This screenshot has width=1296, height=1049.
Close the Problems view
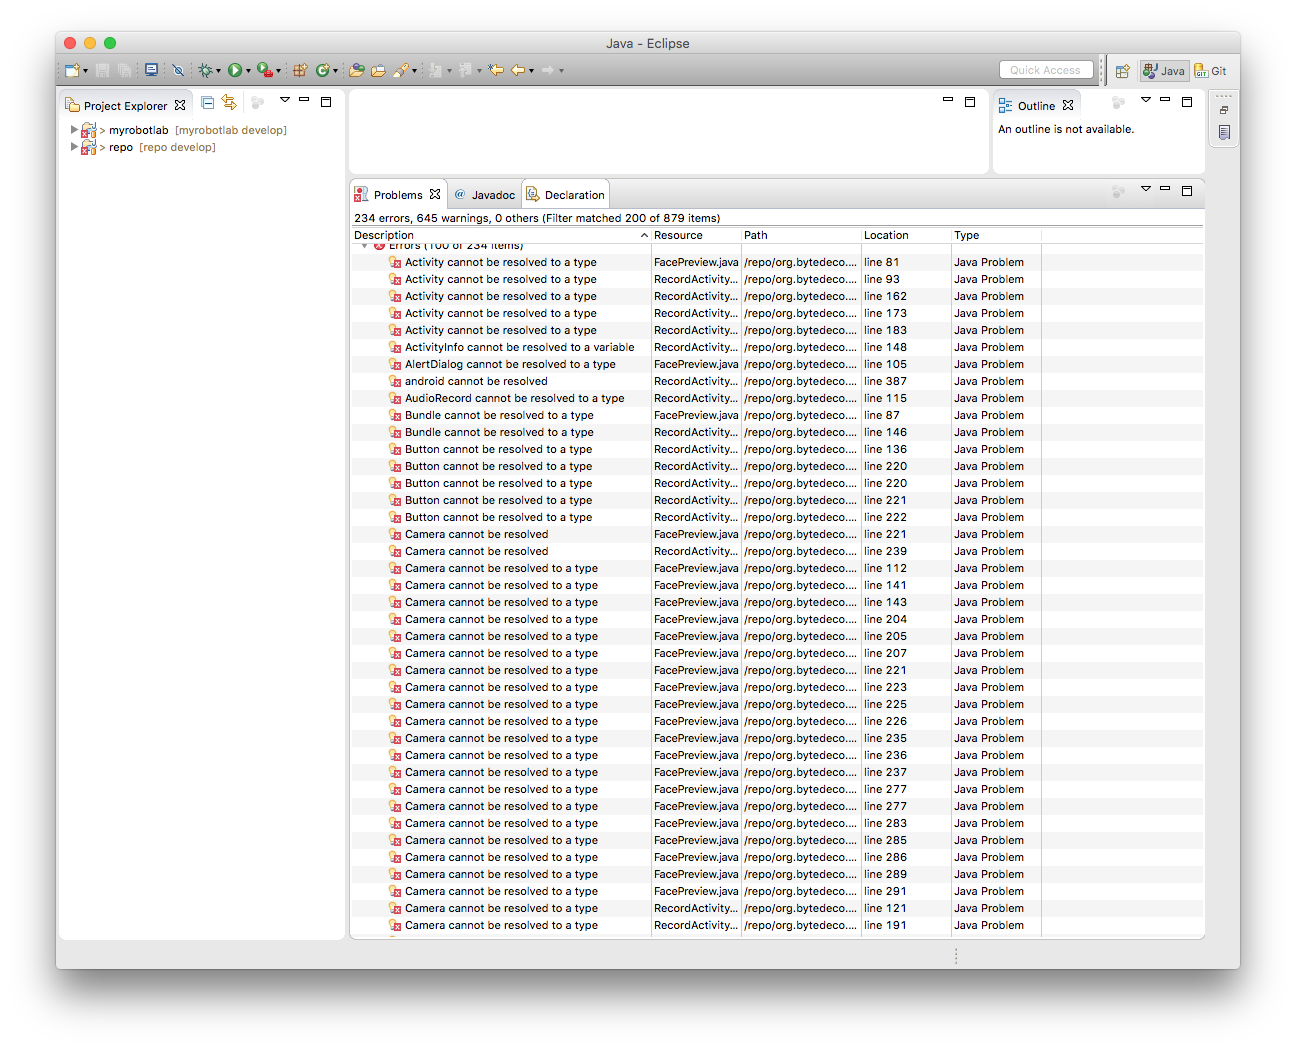[x=435, y=194]
